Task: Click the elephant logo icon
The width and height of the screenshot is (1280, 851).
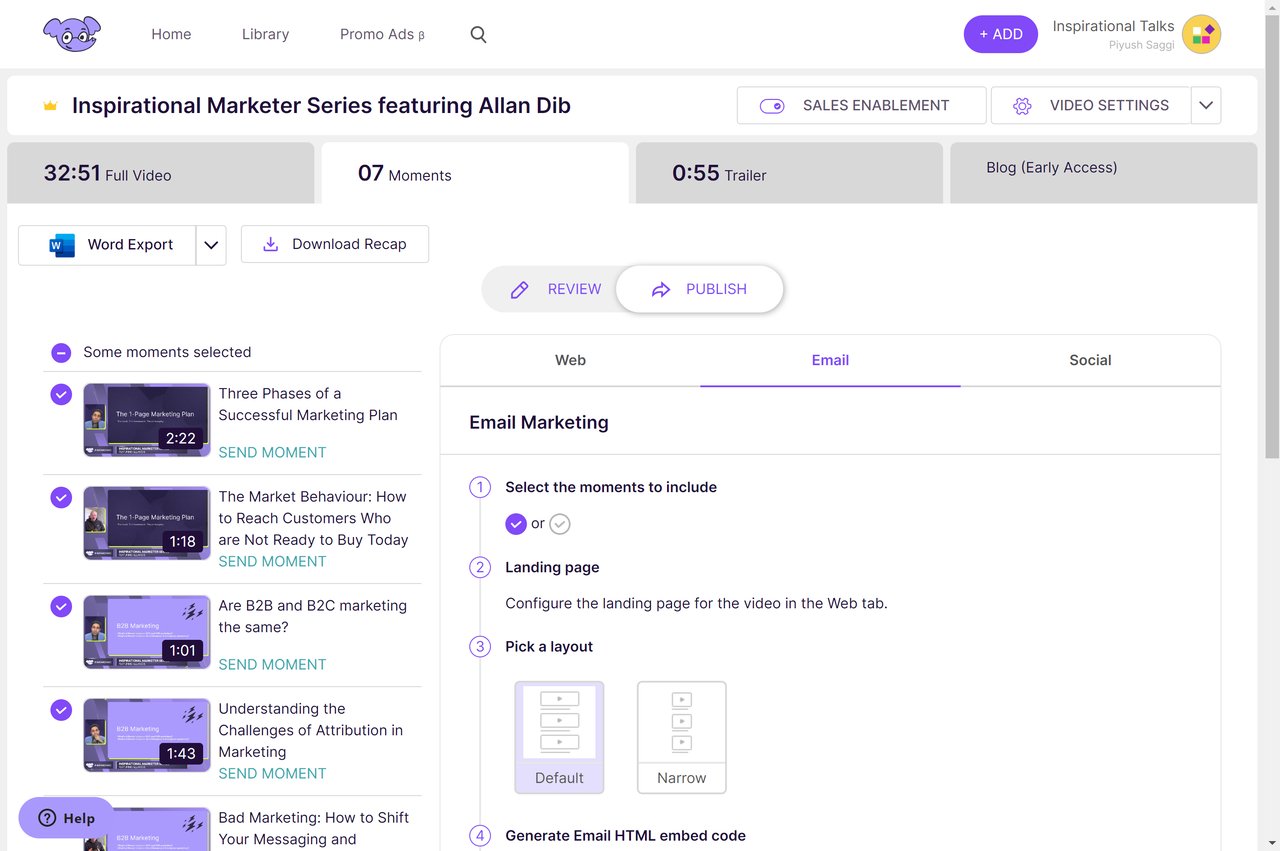Action: click(72, 34)
